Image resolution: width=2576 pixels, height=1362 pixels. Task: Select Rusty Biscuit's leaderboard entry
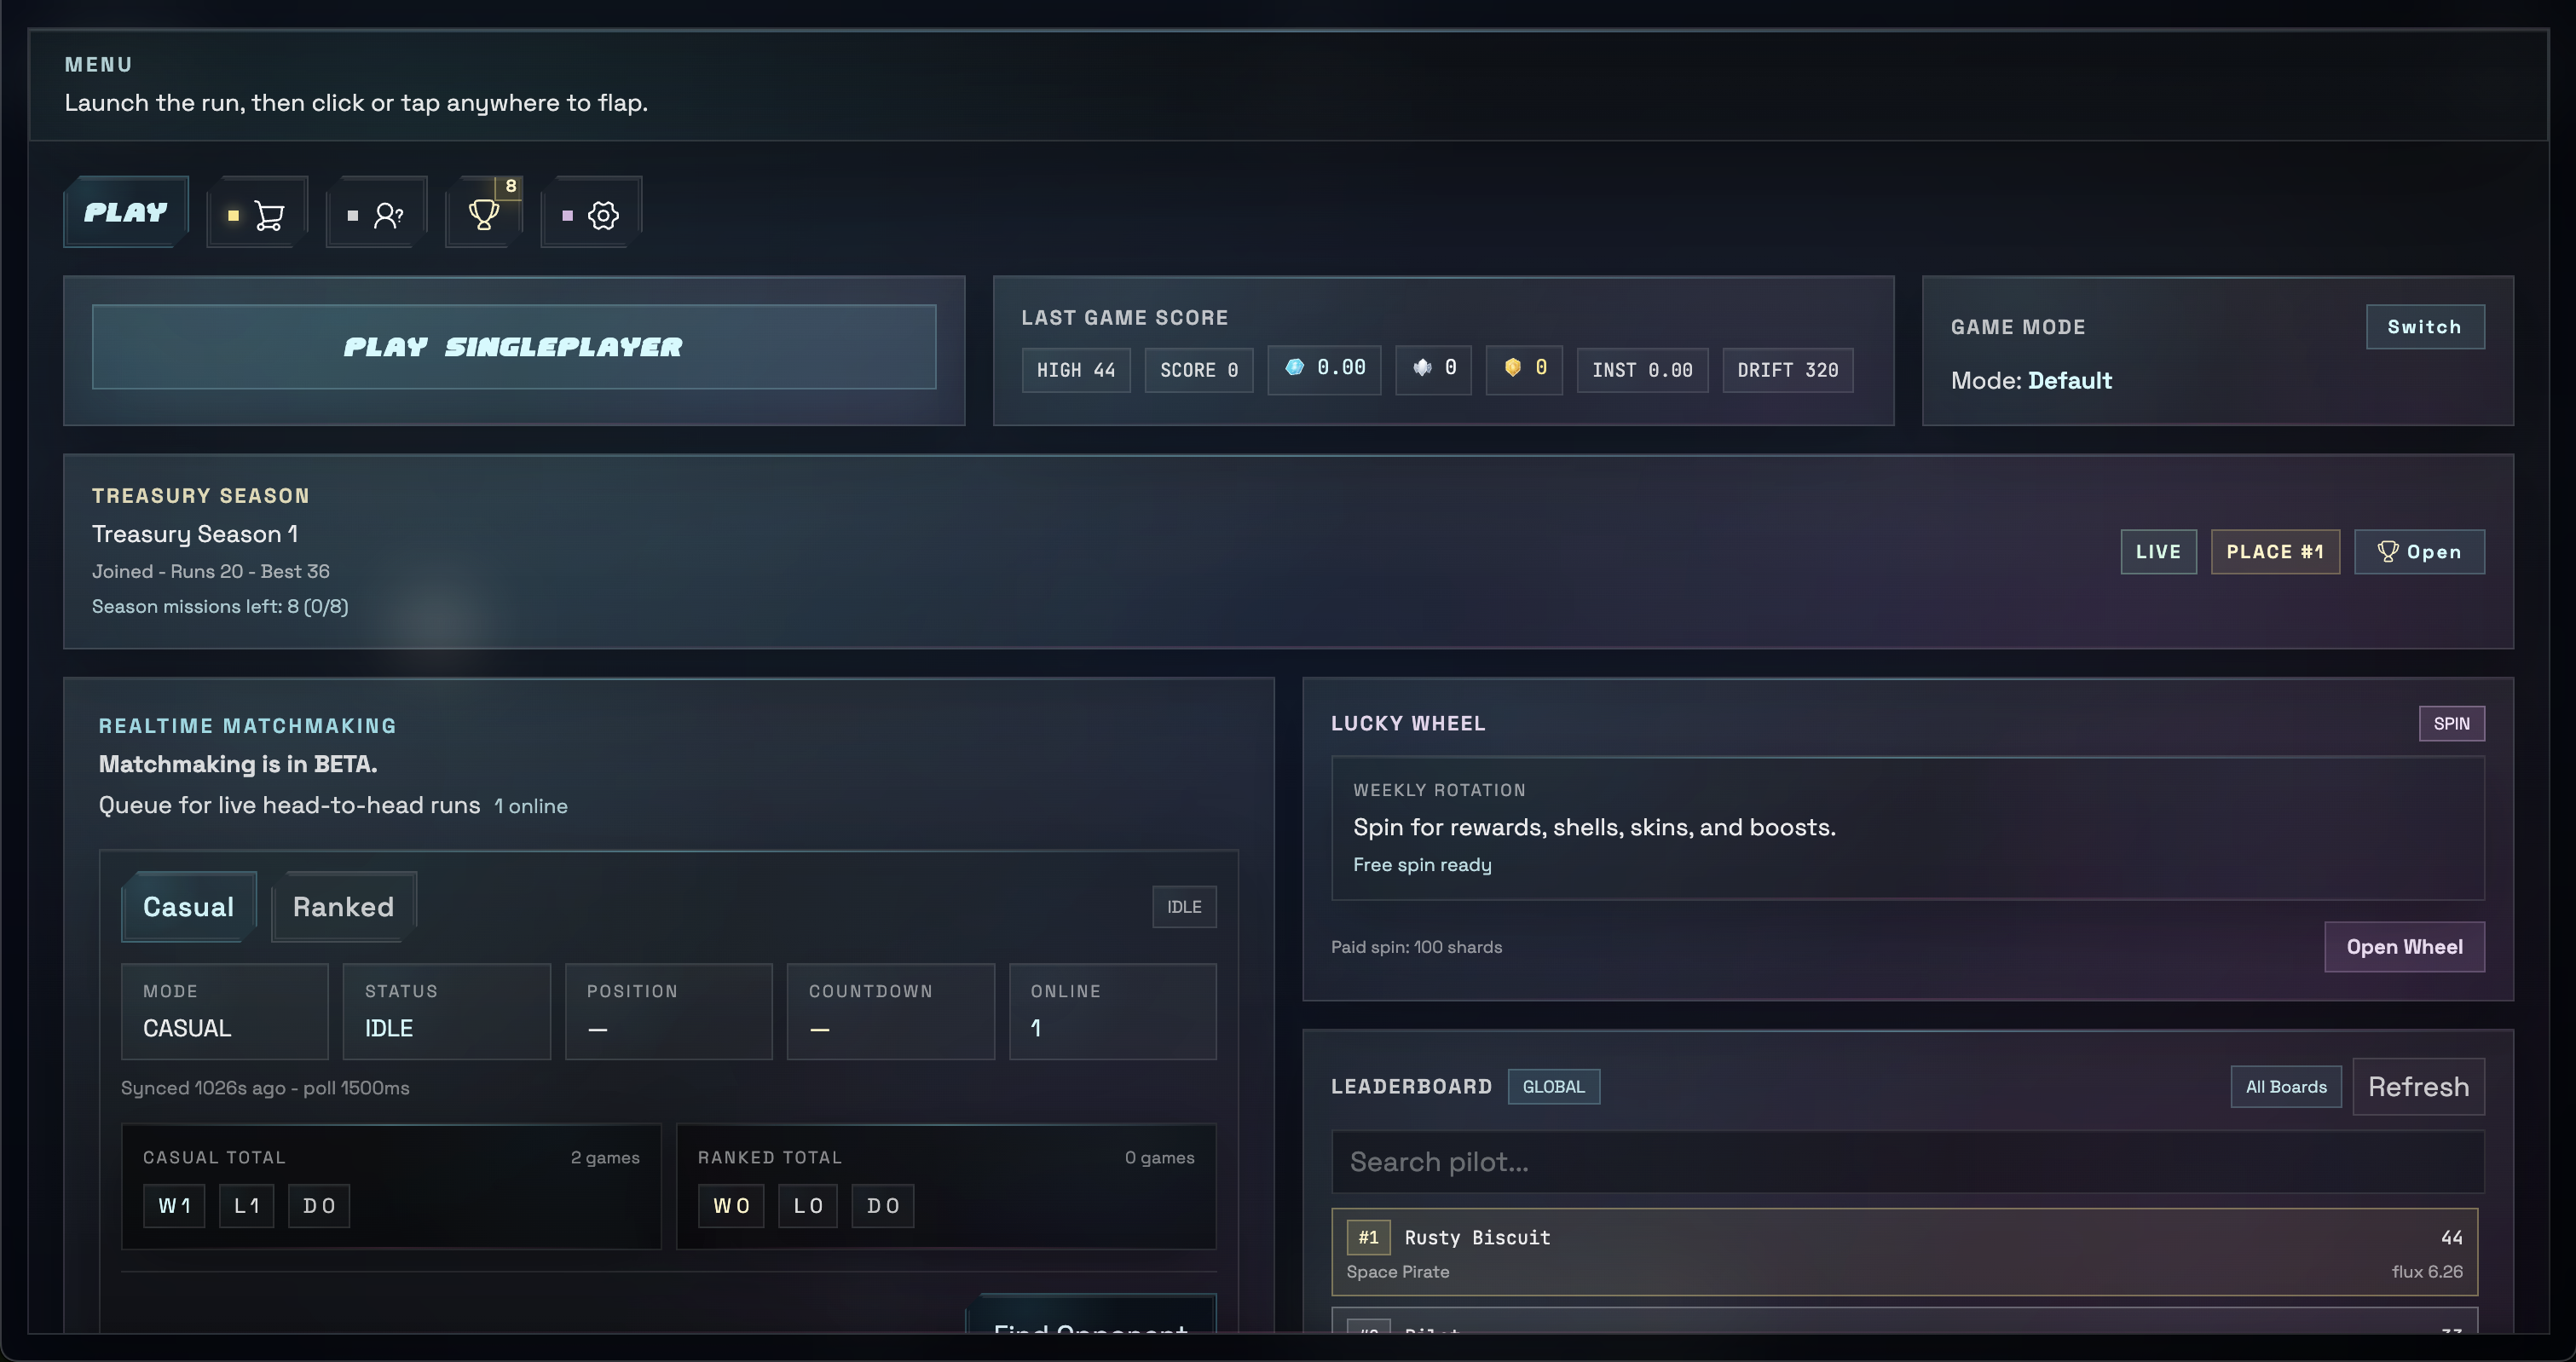coord(1905,1251)
